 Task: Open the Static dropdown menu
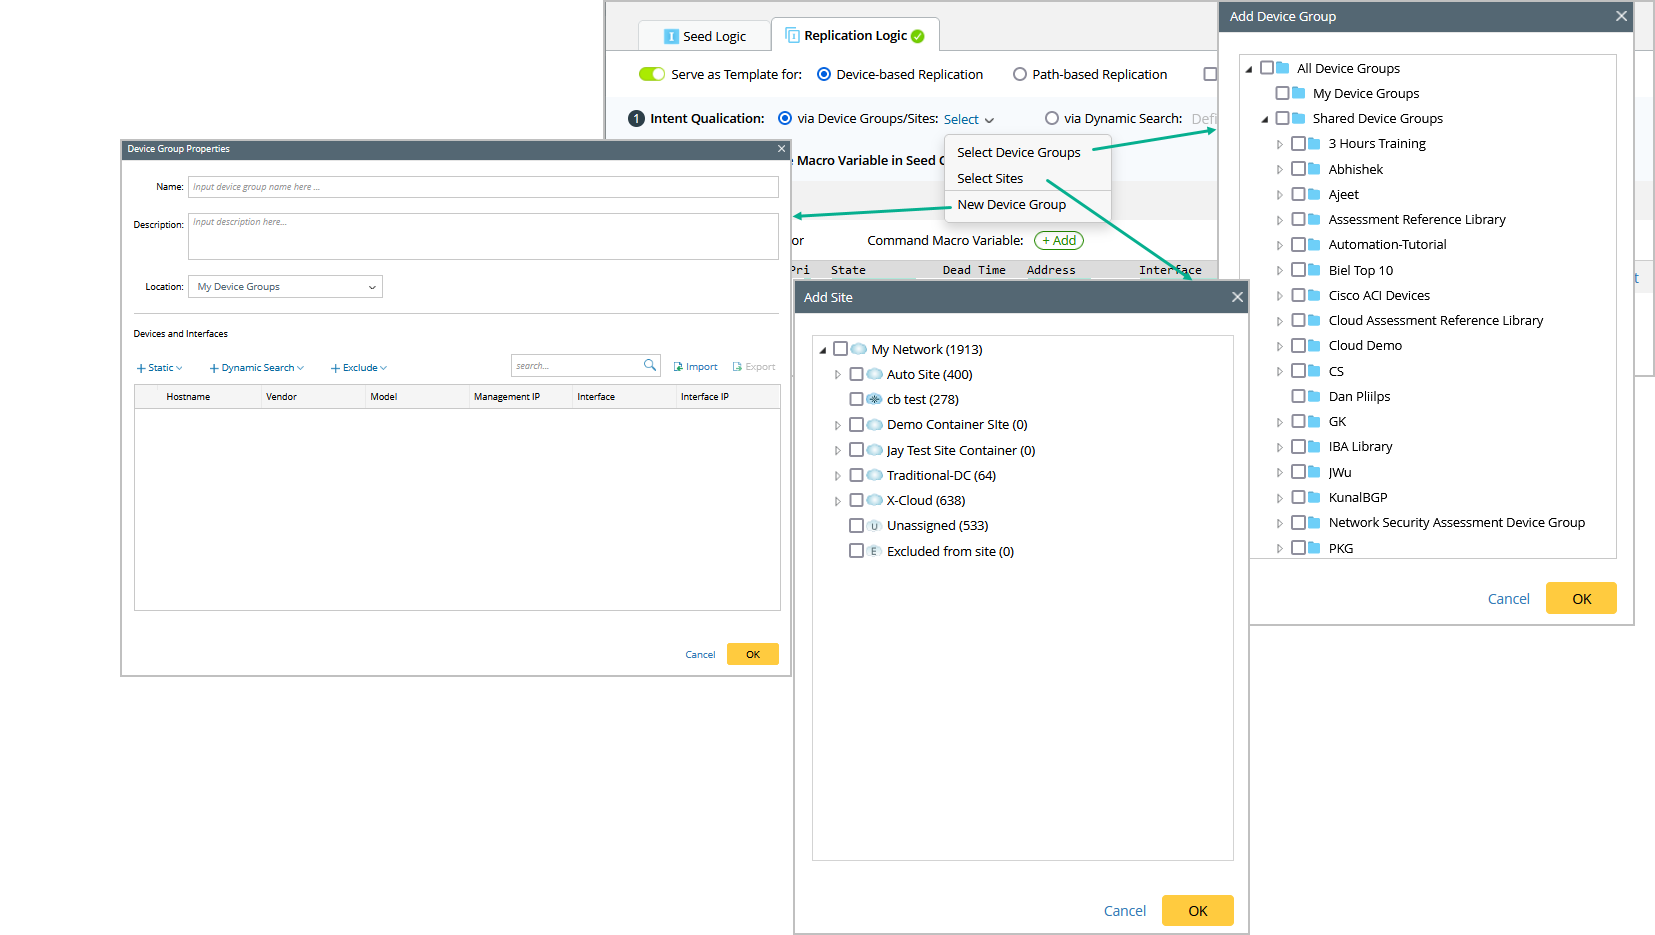click(160, 368)
